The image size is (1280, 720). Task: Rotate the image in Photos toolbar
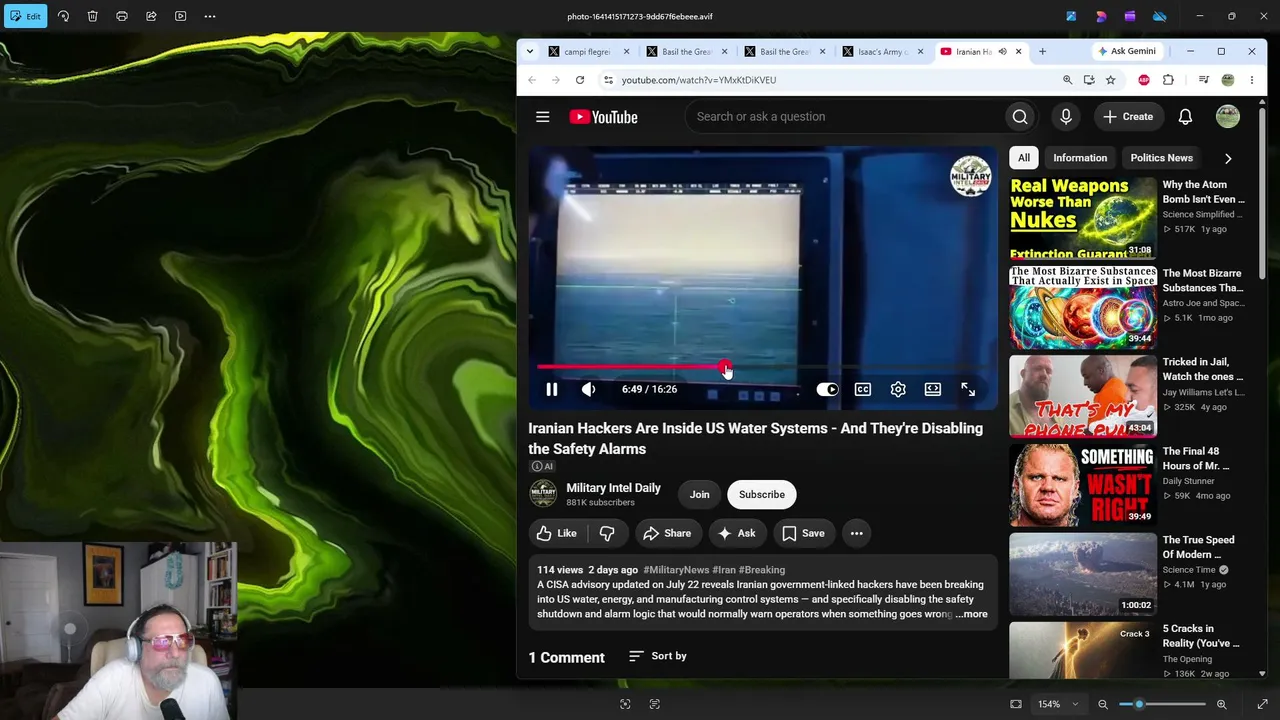tap(63, 16)
